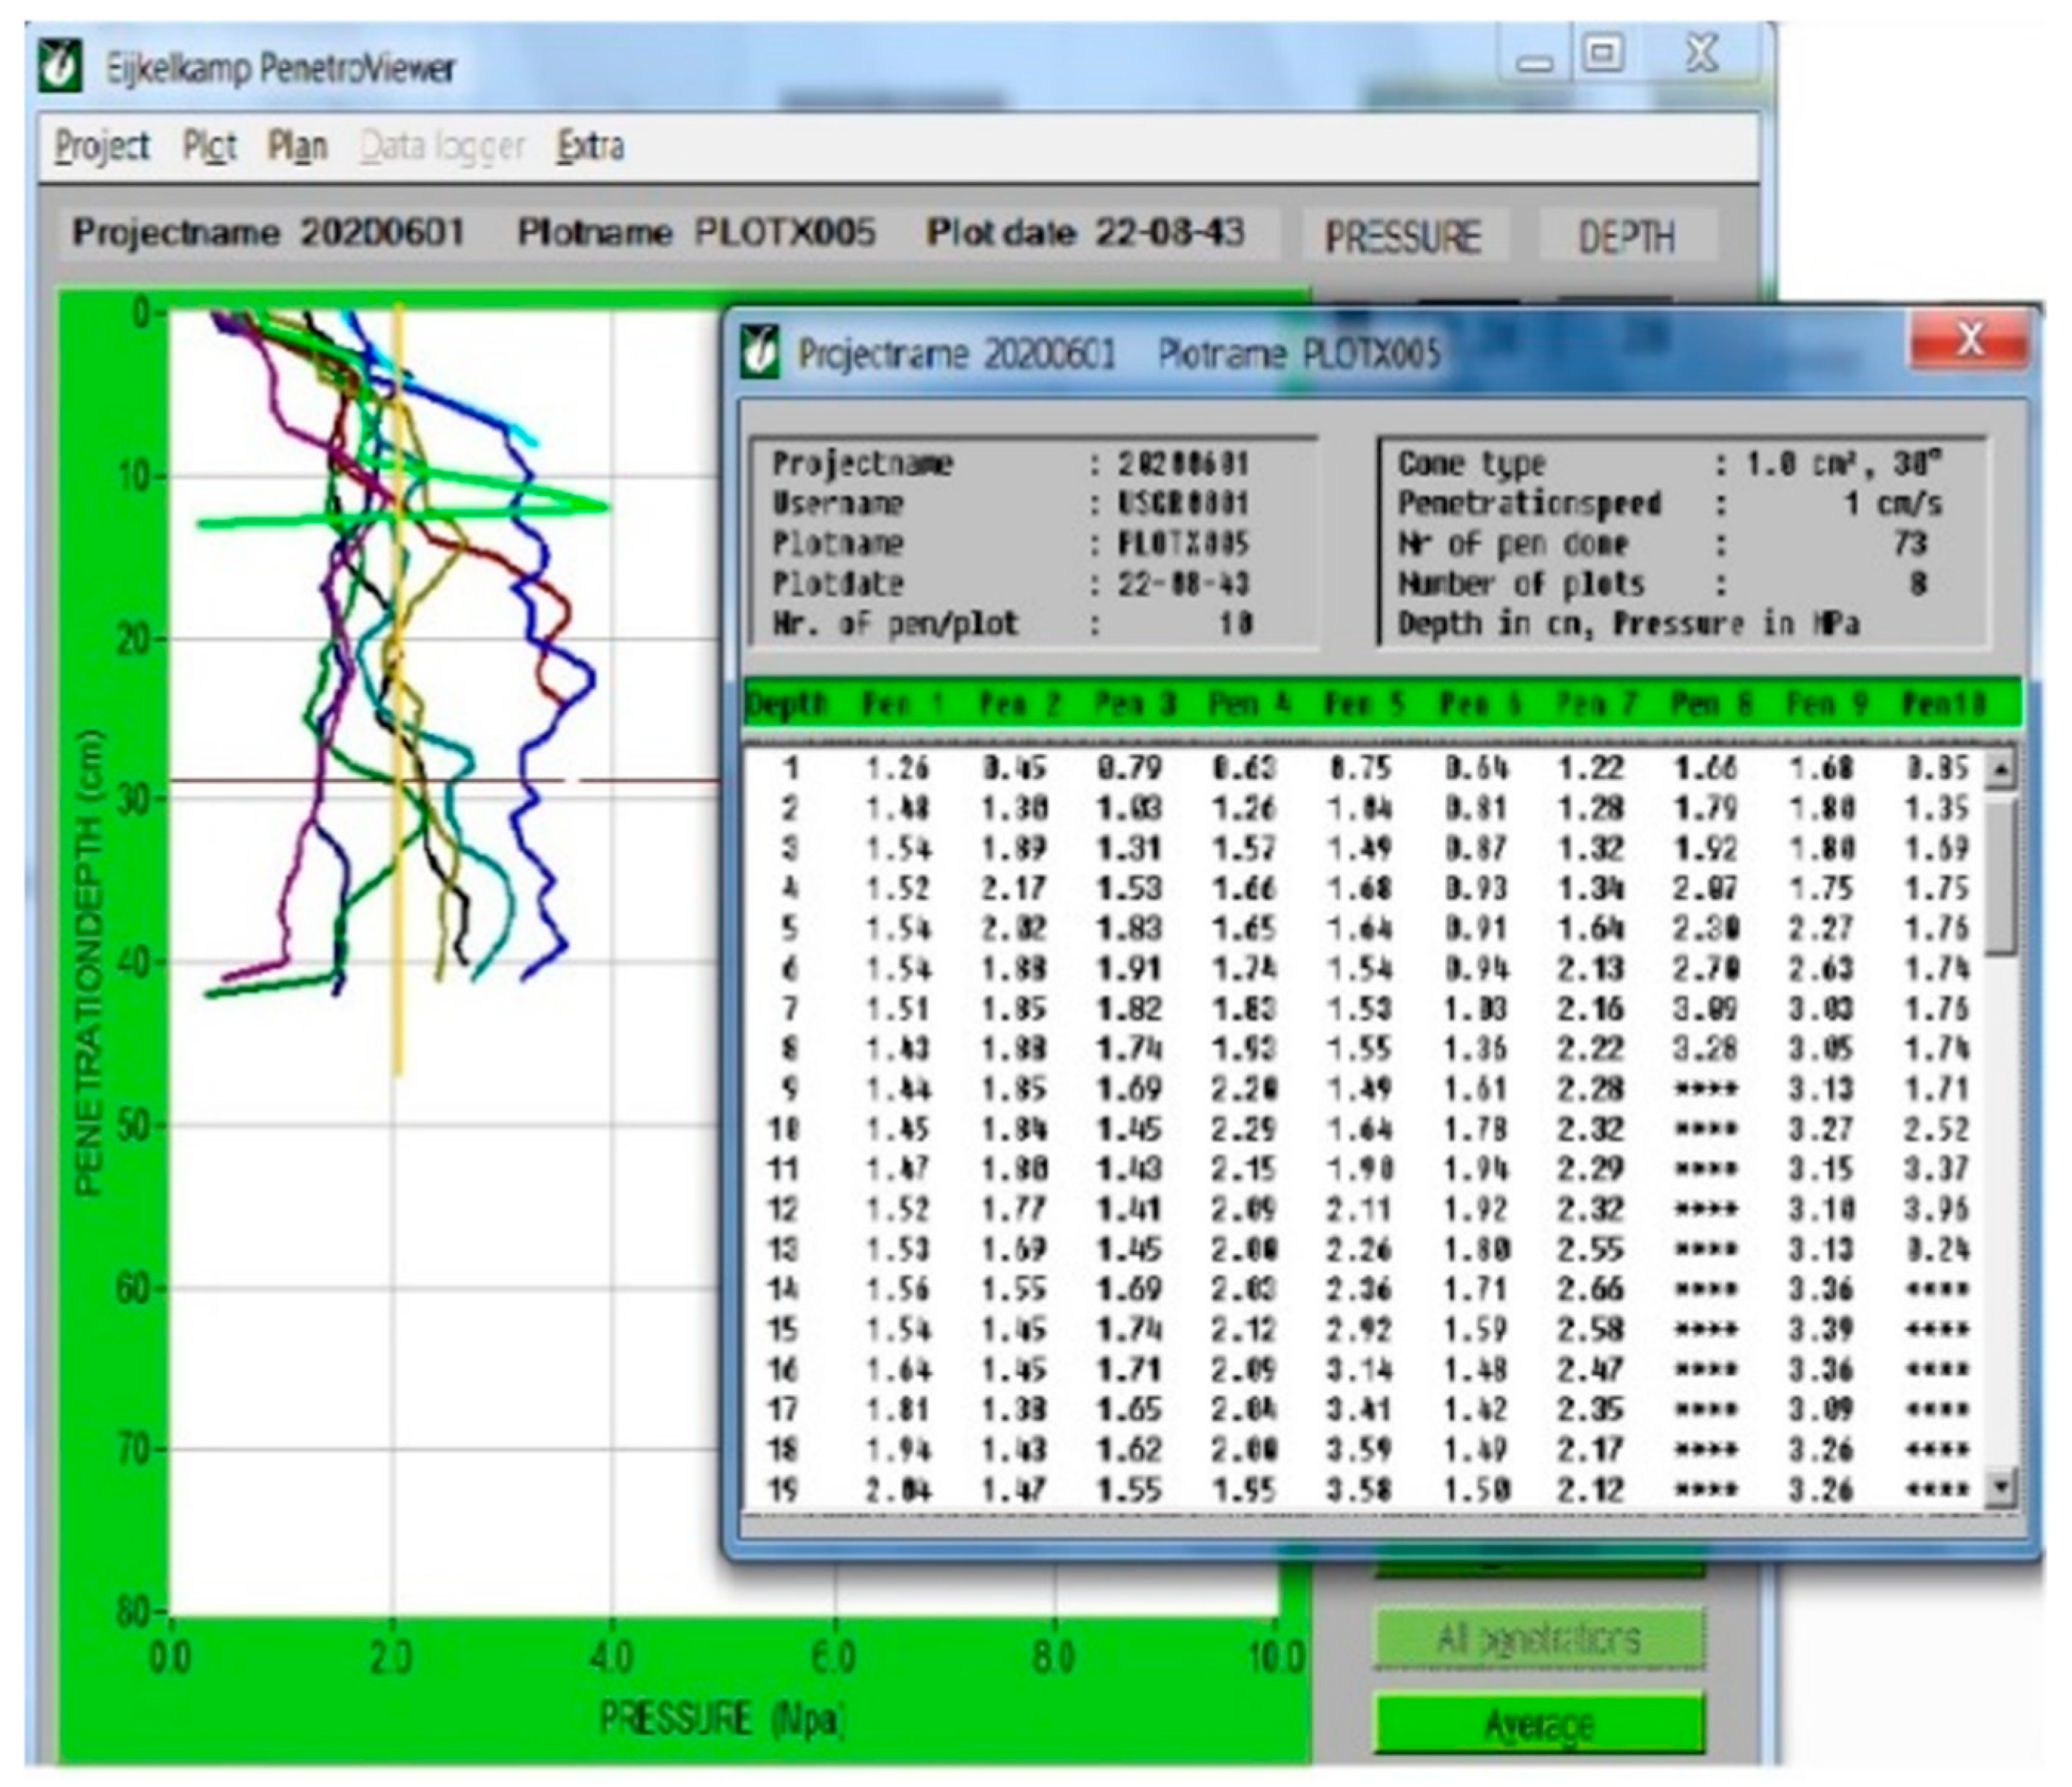2072x1787 pixels.
Task: Click the table scrollbar down arrow
Action: coord(2000,1486)
